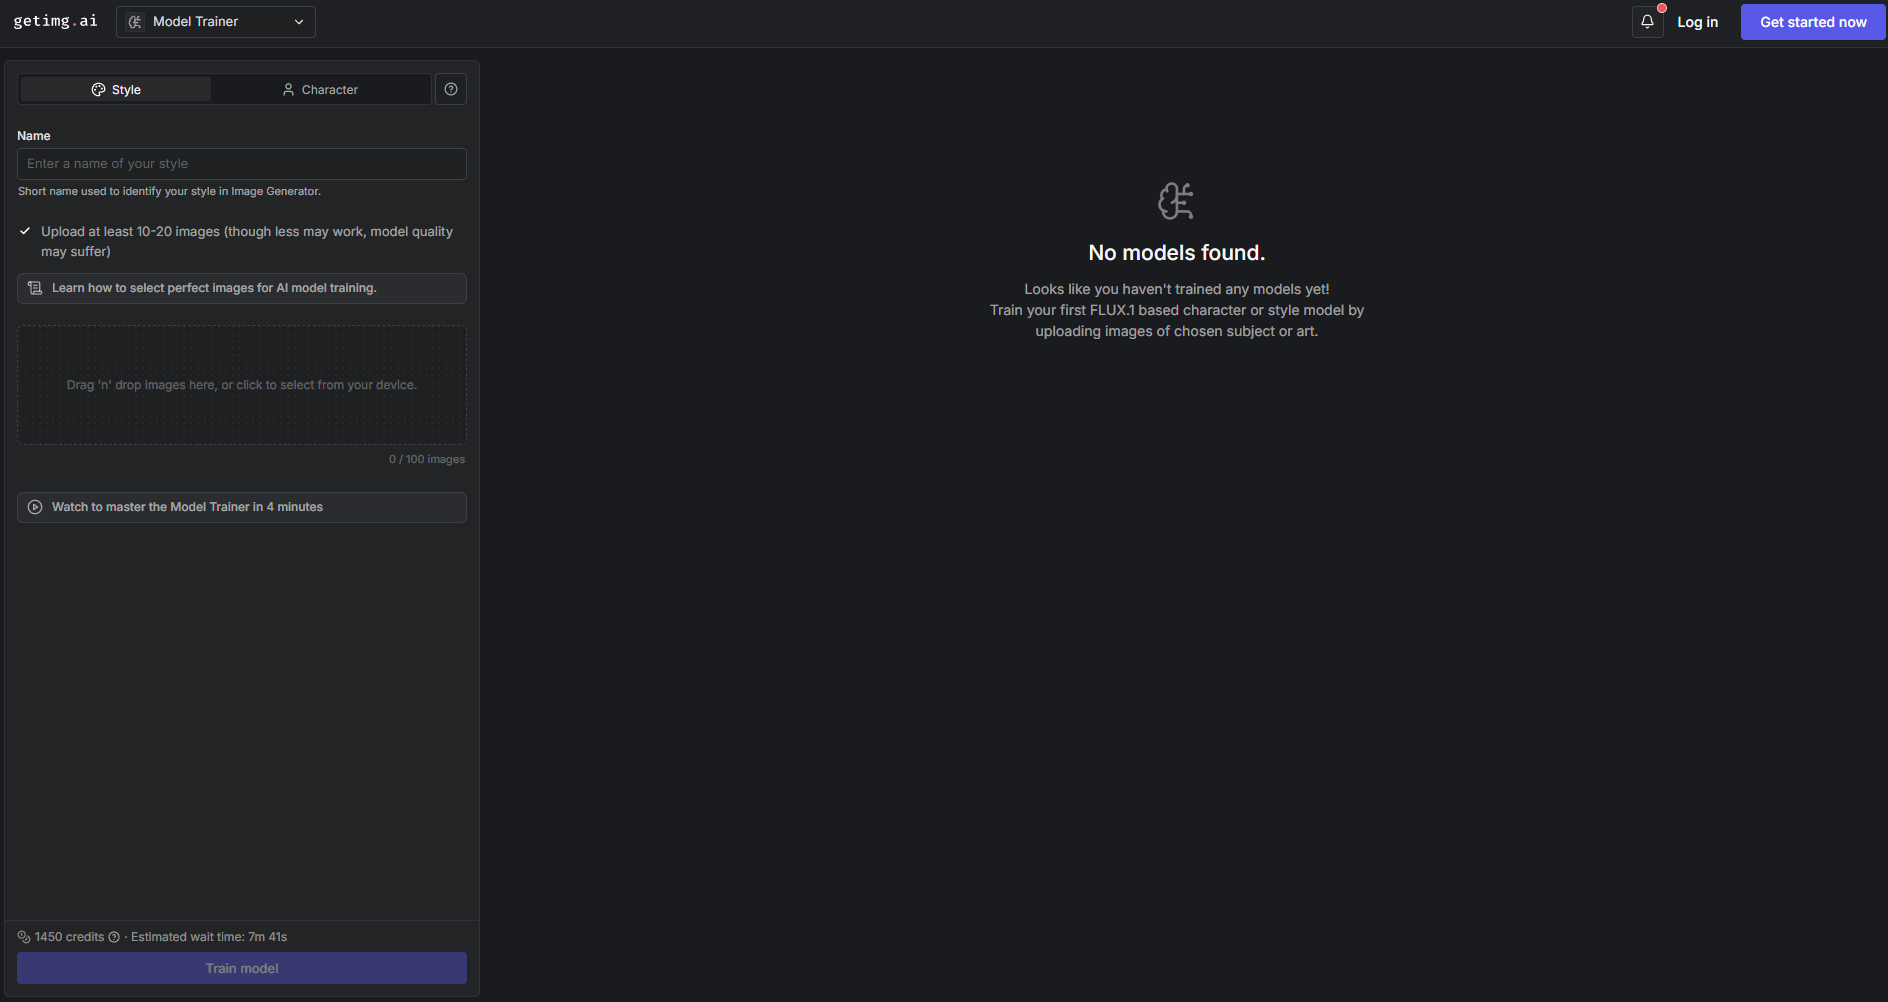Viewport: 1888px width, 1002px height.
Task: Switch to the Style tab
Action: 116,90
